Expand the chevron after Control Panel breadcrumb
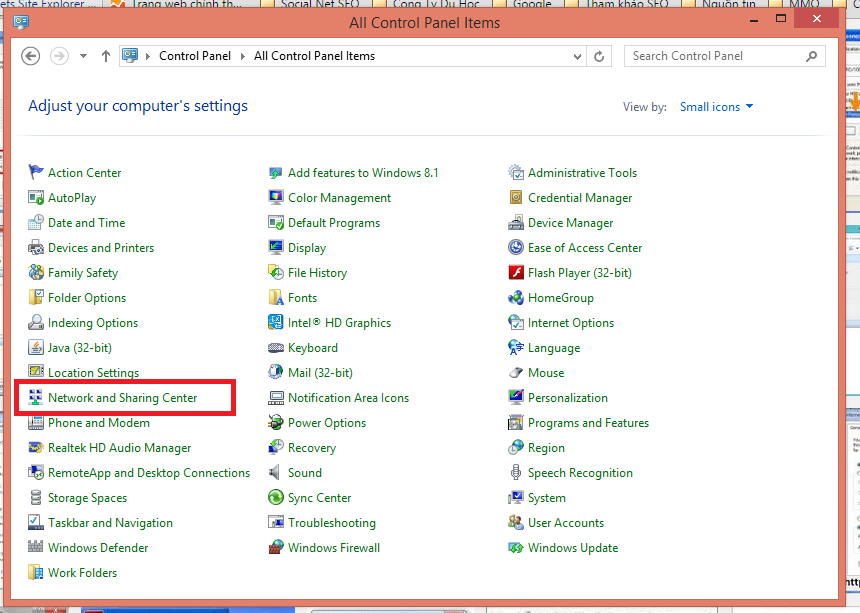 pos(242,56)
